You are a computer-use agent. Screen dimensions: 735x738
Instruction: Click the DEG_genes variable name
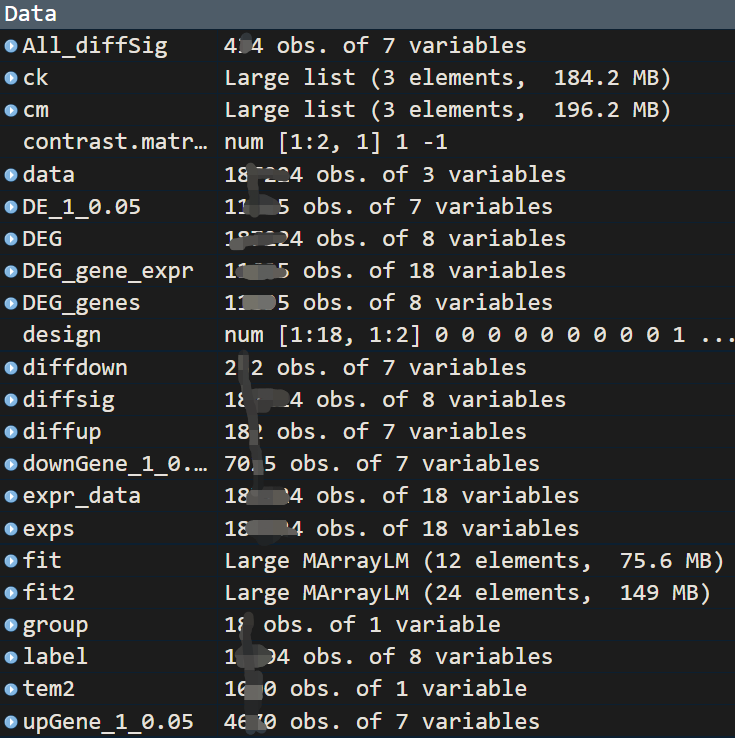[81, 303]
